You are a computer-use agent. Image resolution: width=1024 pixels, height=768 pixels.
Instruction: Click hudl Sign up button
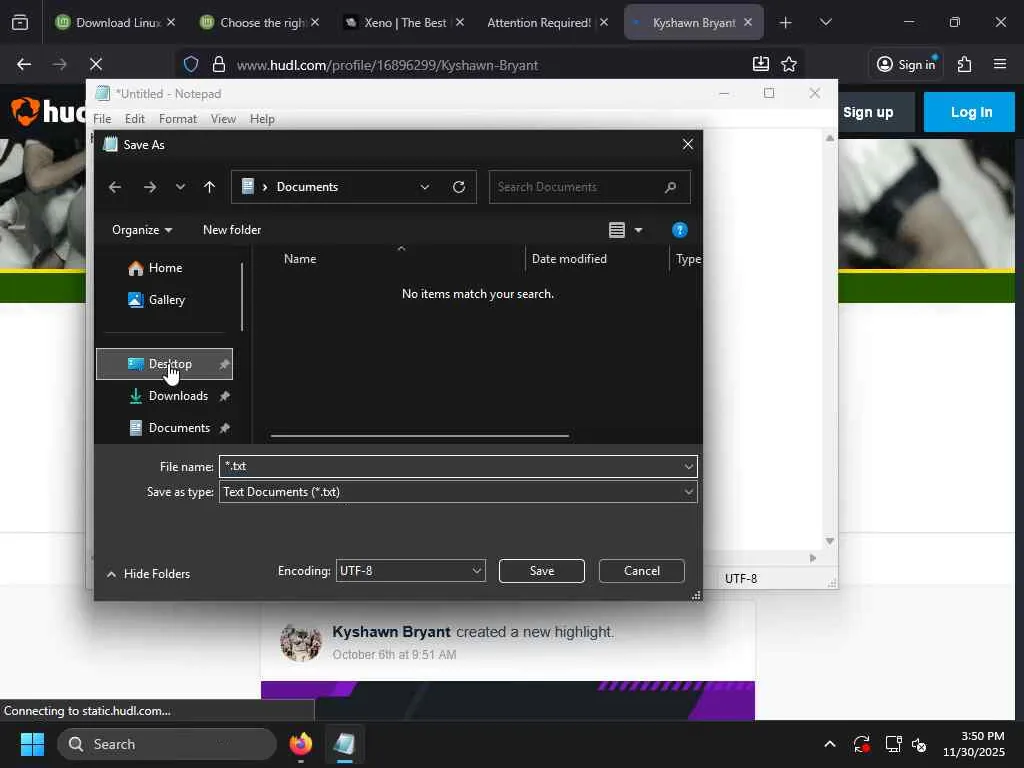(868, 112)
